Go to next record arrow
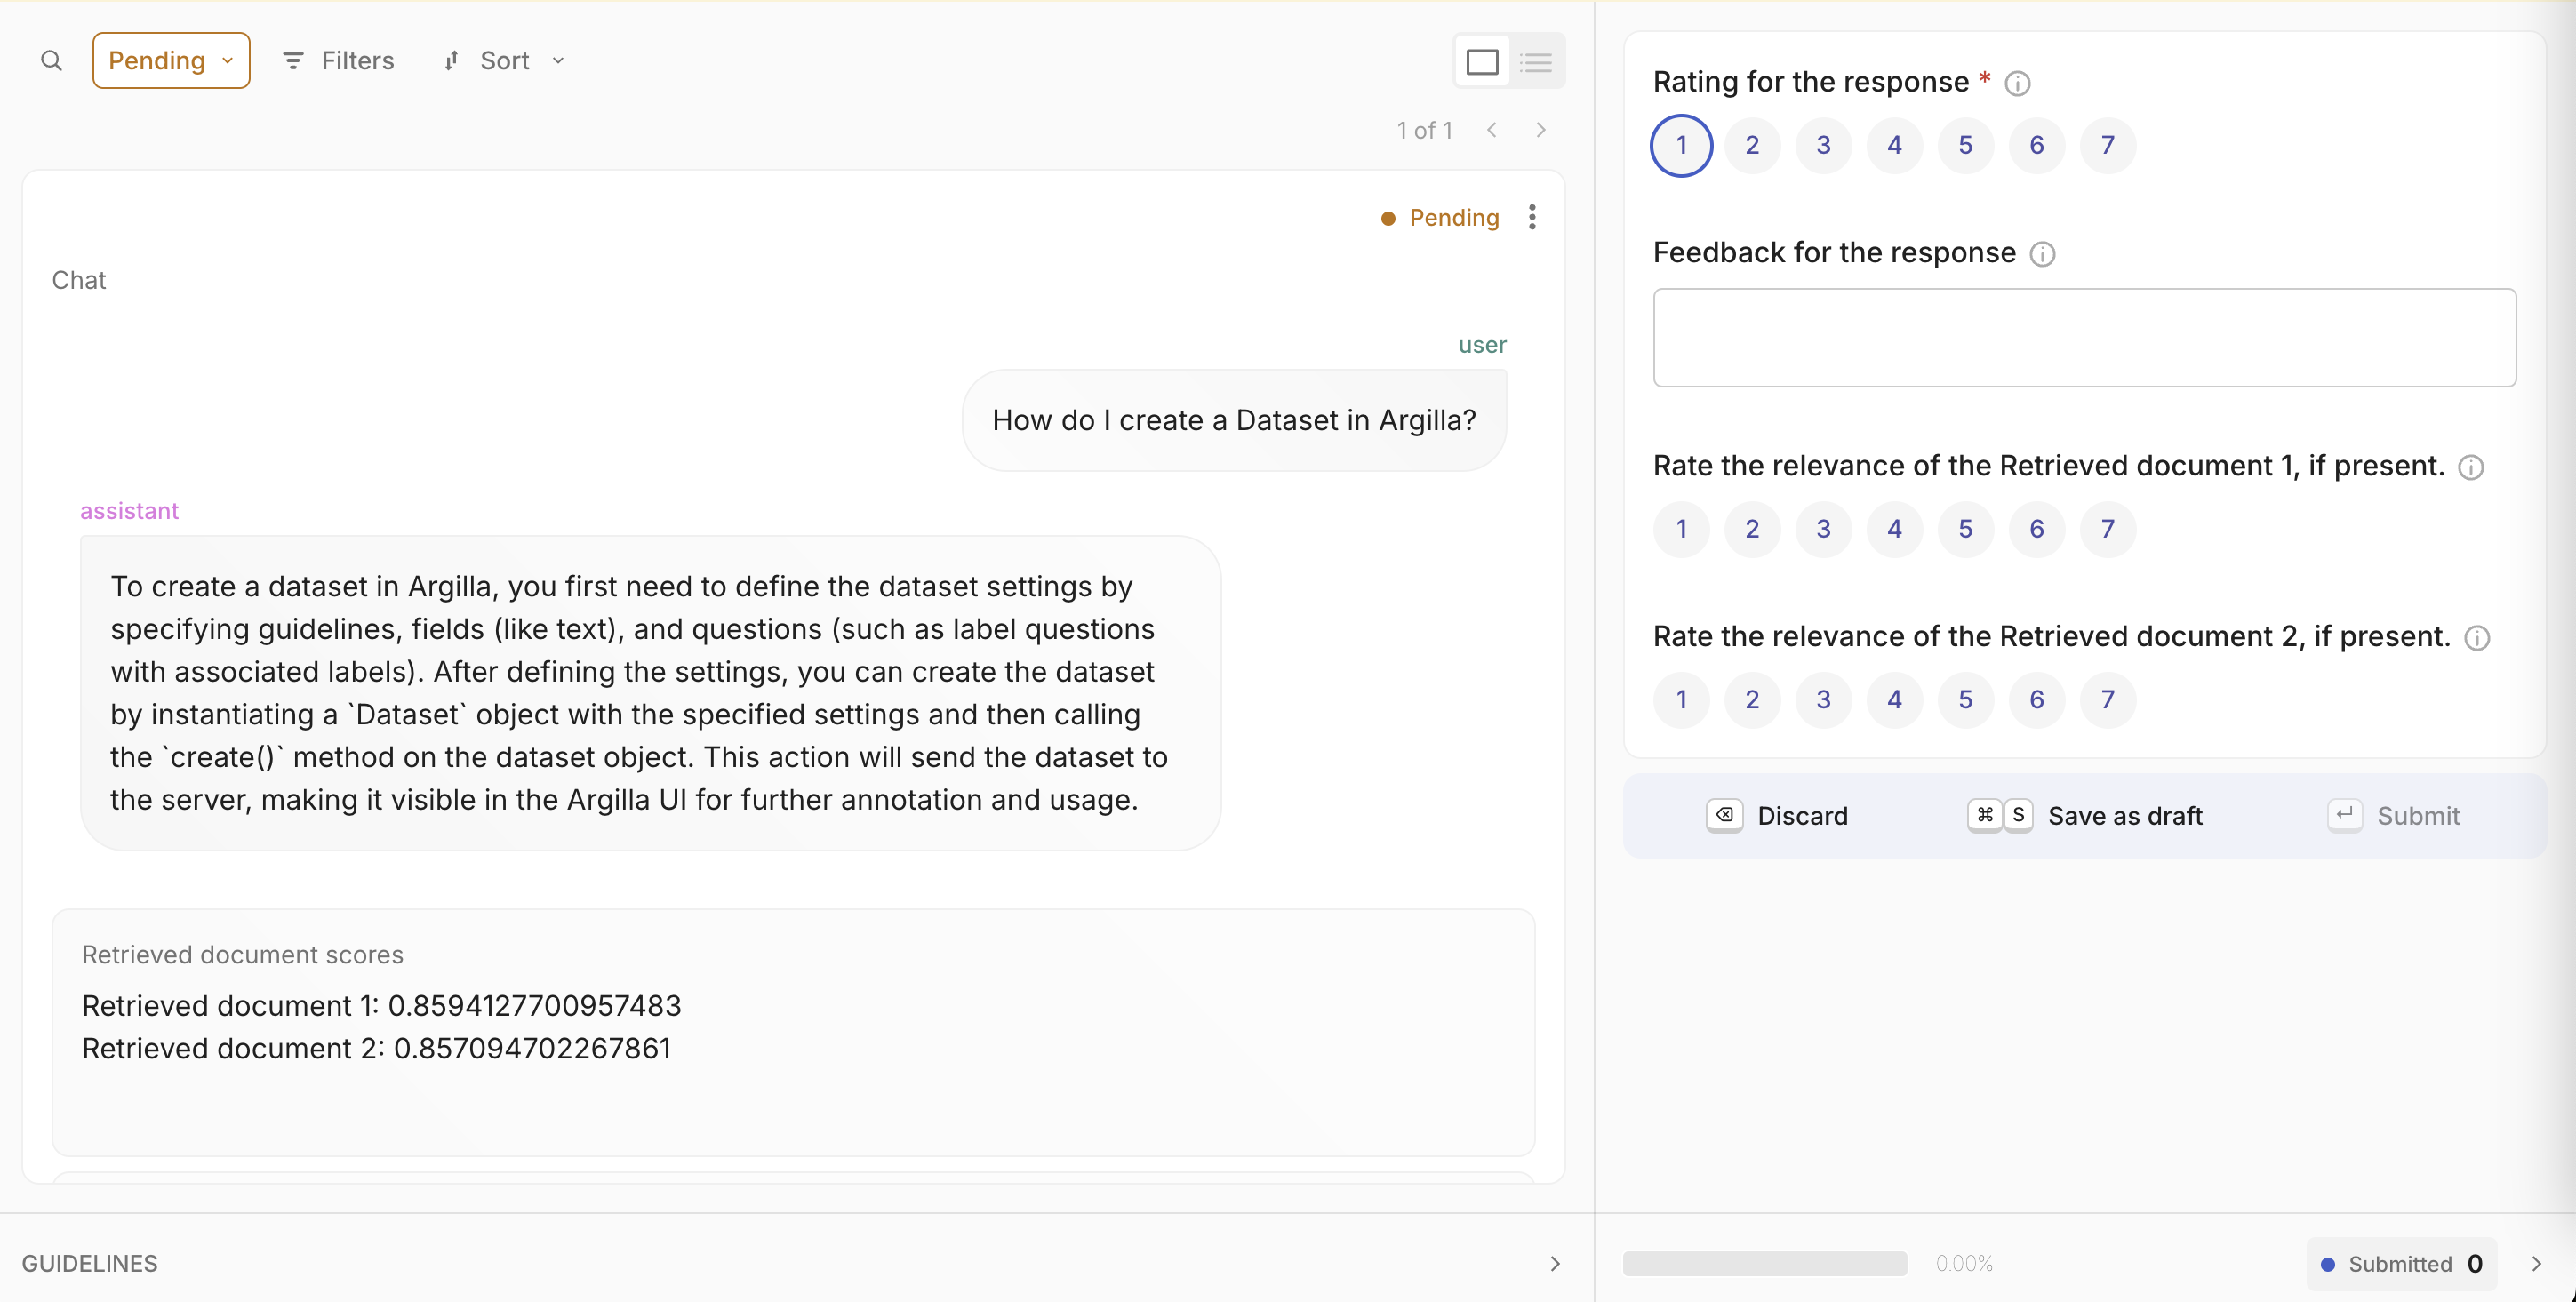 (1541, 130)
